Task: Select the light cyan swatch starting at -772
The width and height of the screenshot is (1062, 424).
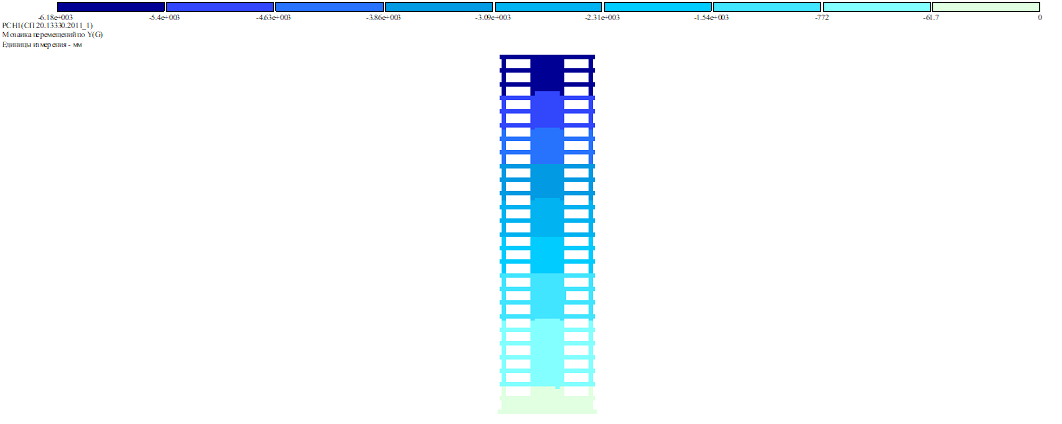Action: (876, 7)
